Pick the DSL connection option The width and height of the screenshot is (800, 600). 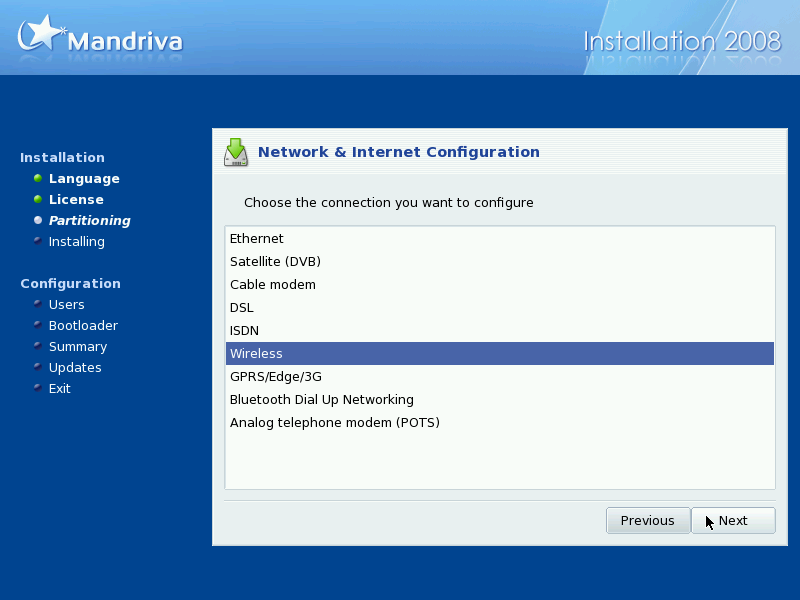coord(499,307)
